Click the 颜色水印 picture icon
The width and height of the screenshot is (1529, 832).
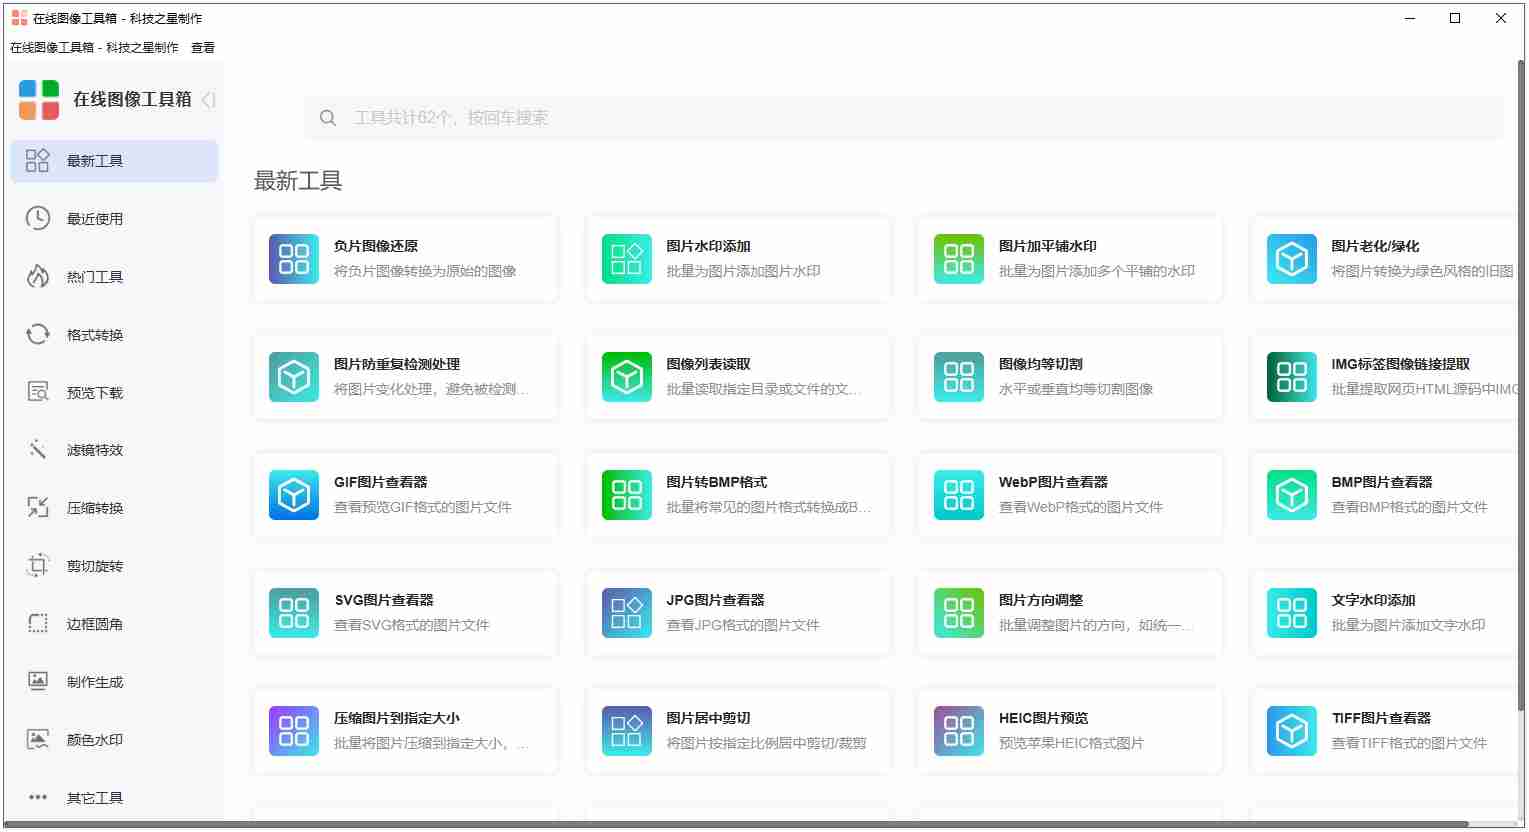(37, 739)
